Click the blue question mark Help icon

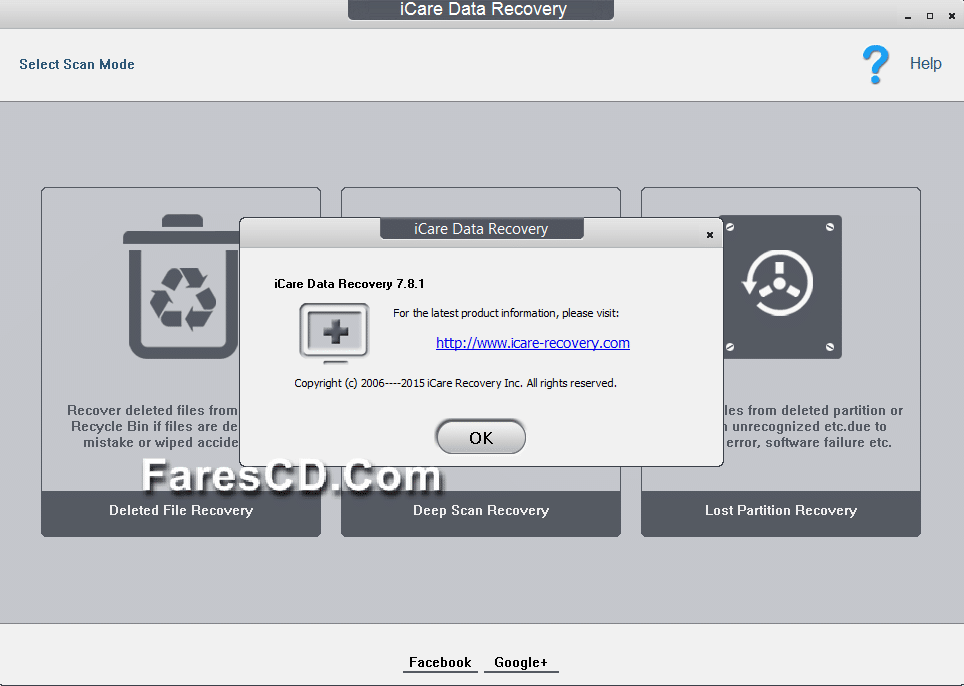(875, 65)
